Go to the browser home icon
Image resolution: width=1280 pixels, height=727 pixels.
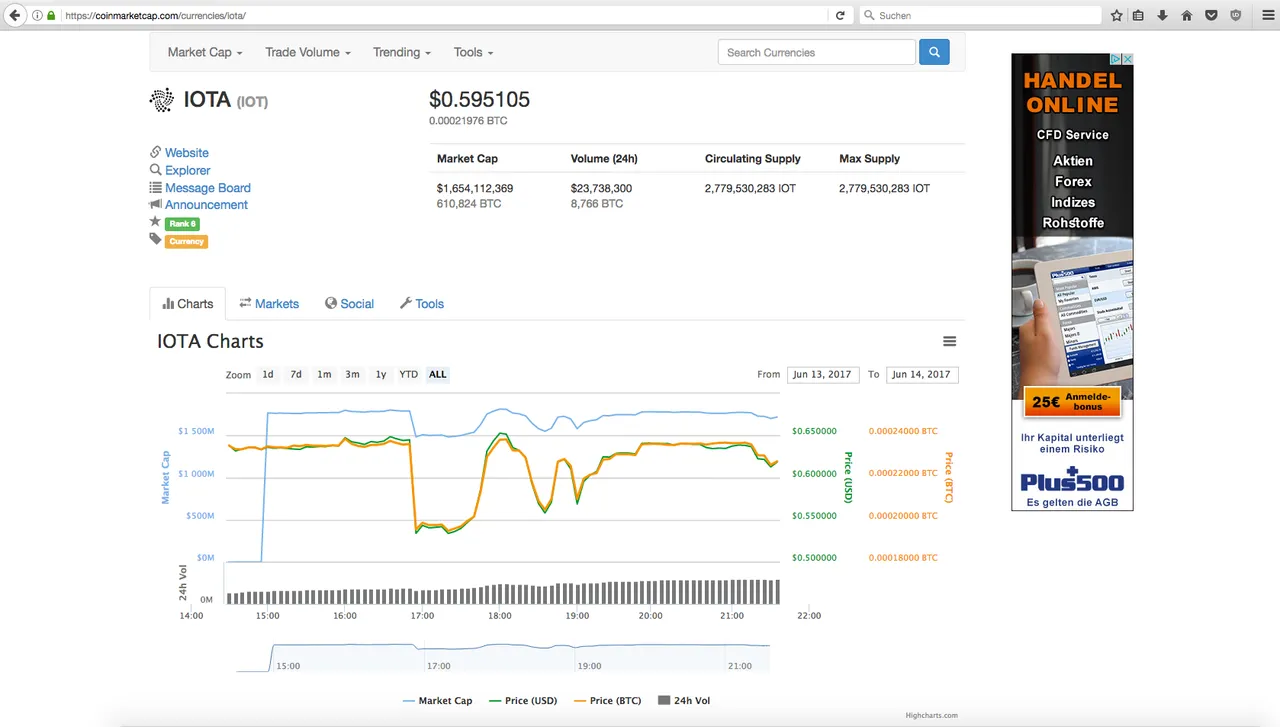(1187, 15)
